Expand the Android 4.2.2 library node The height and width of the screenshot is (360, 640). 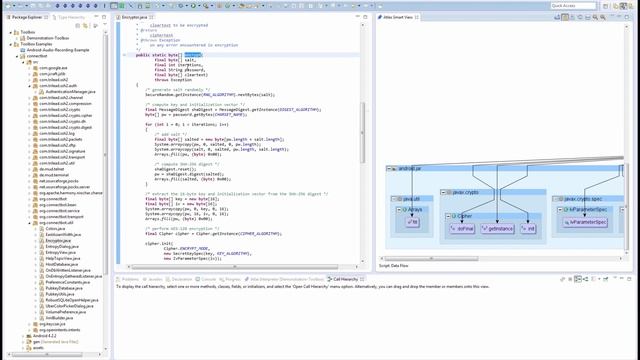click(23, 336)
